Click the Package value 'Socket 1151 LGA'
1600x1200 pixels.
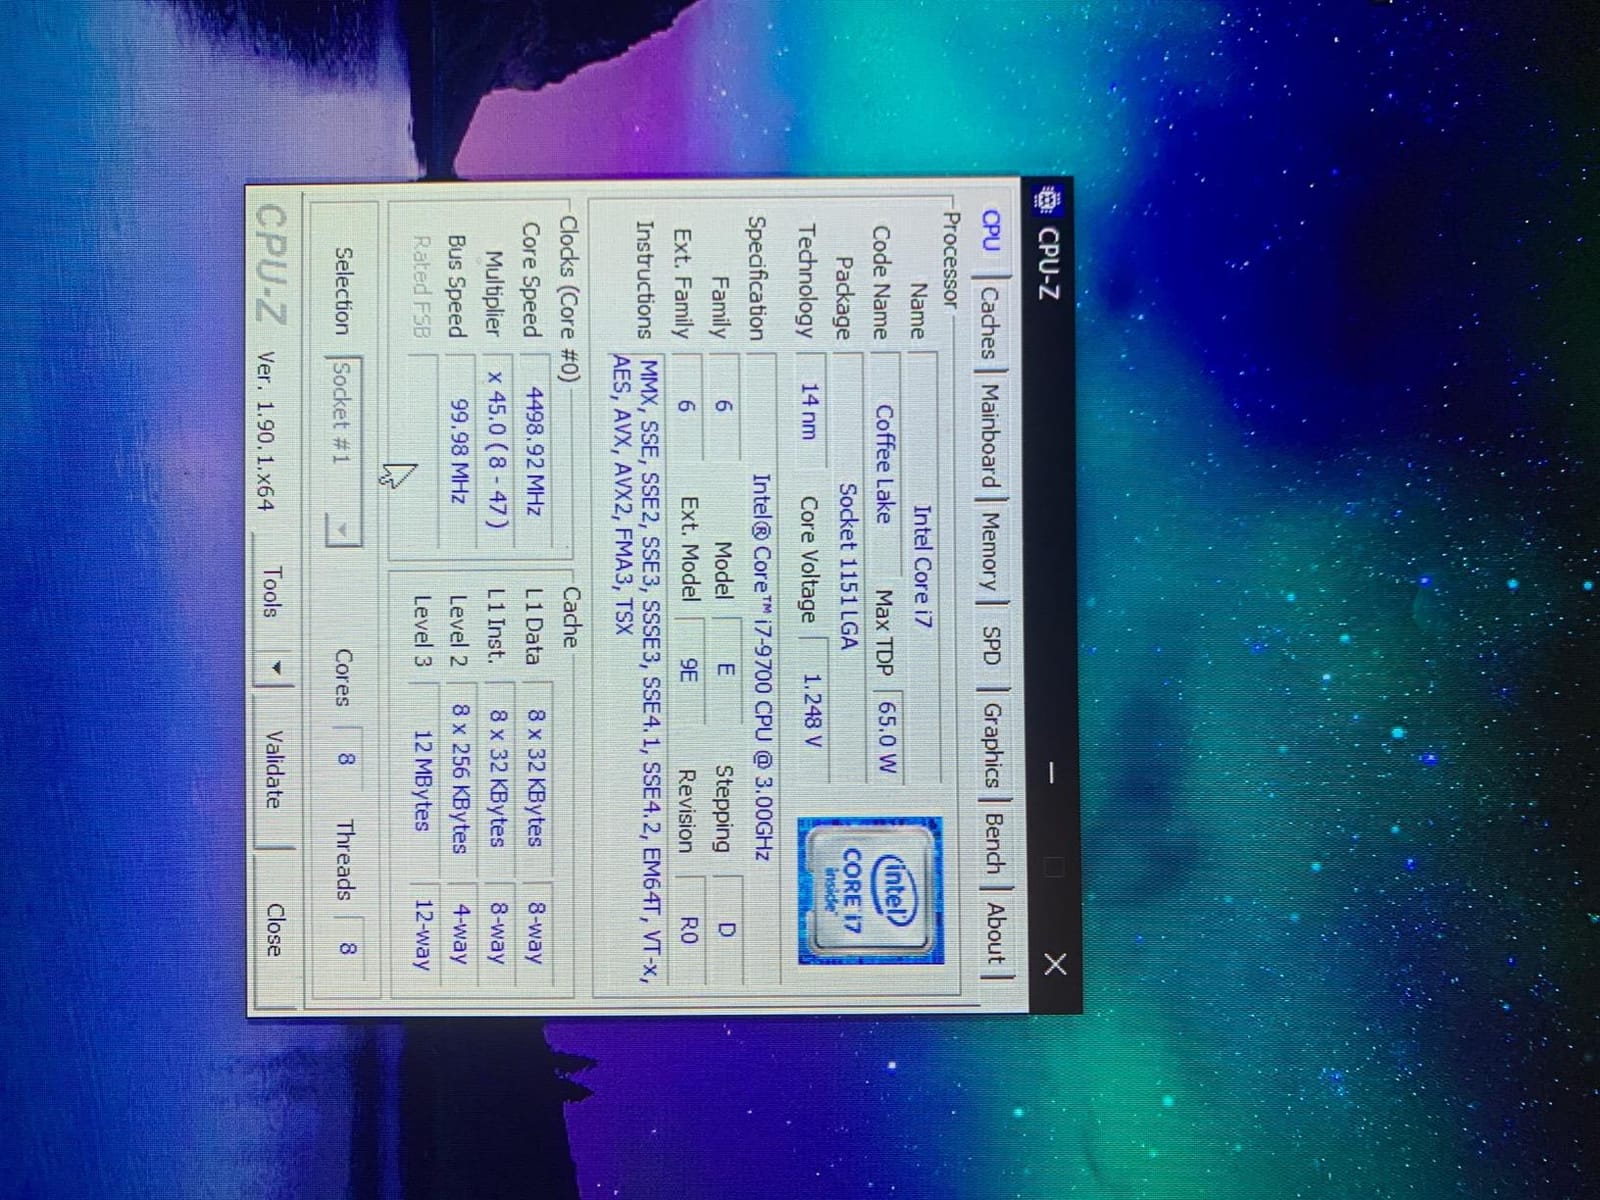(848, 566)
